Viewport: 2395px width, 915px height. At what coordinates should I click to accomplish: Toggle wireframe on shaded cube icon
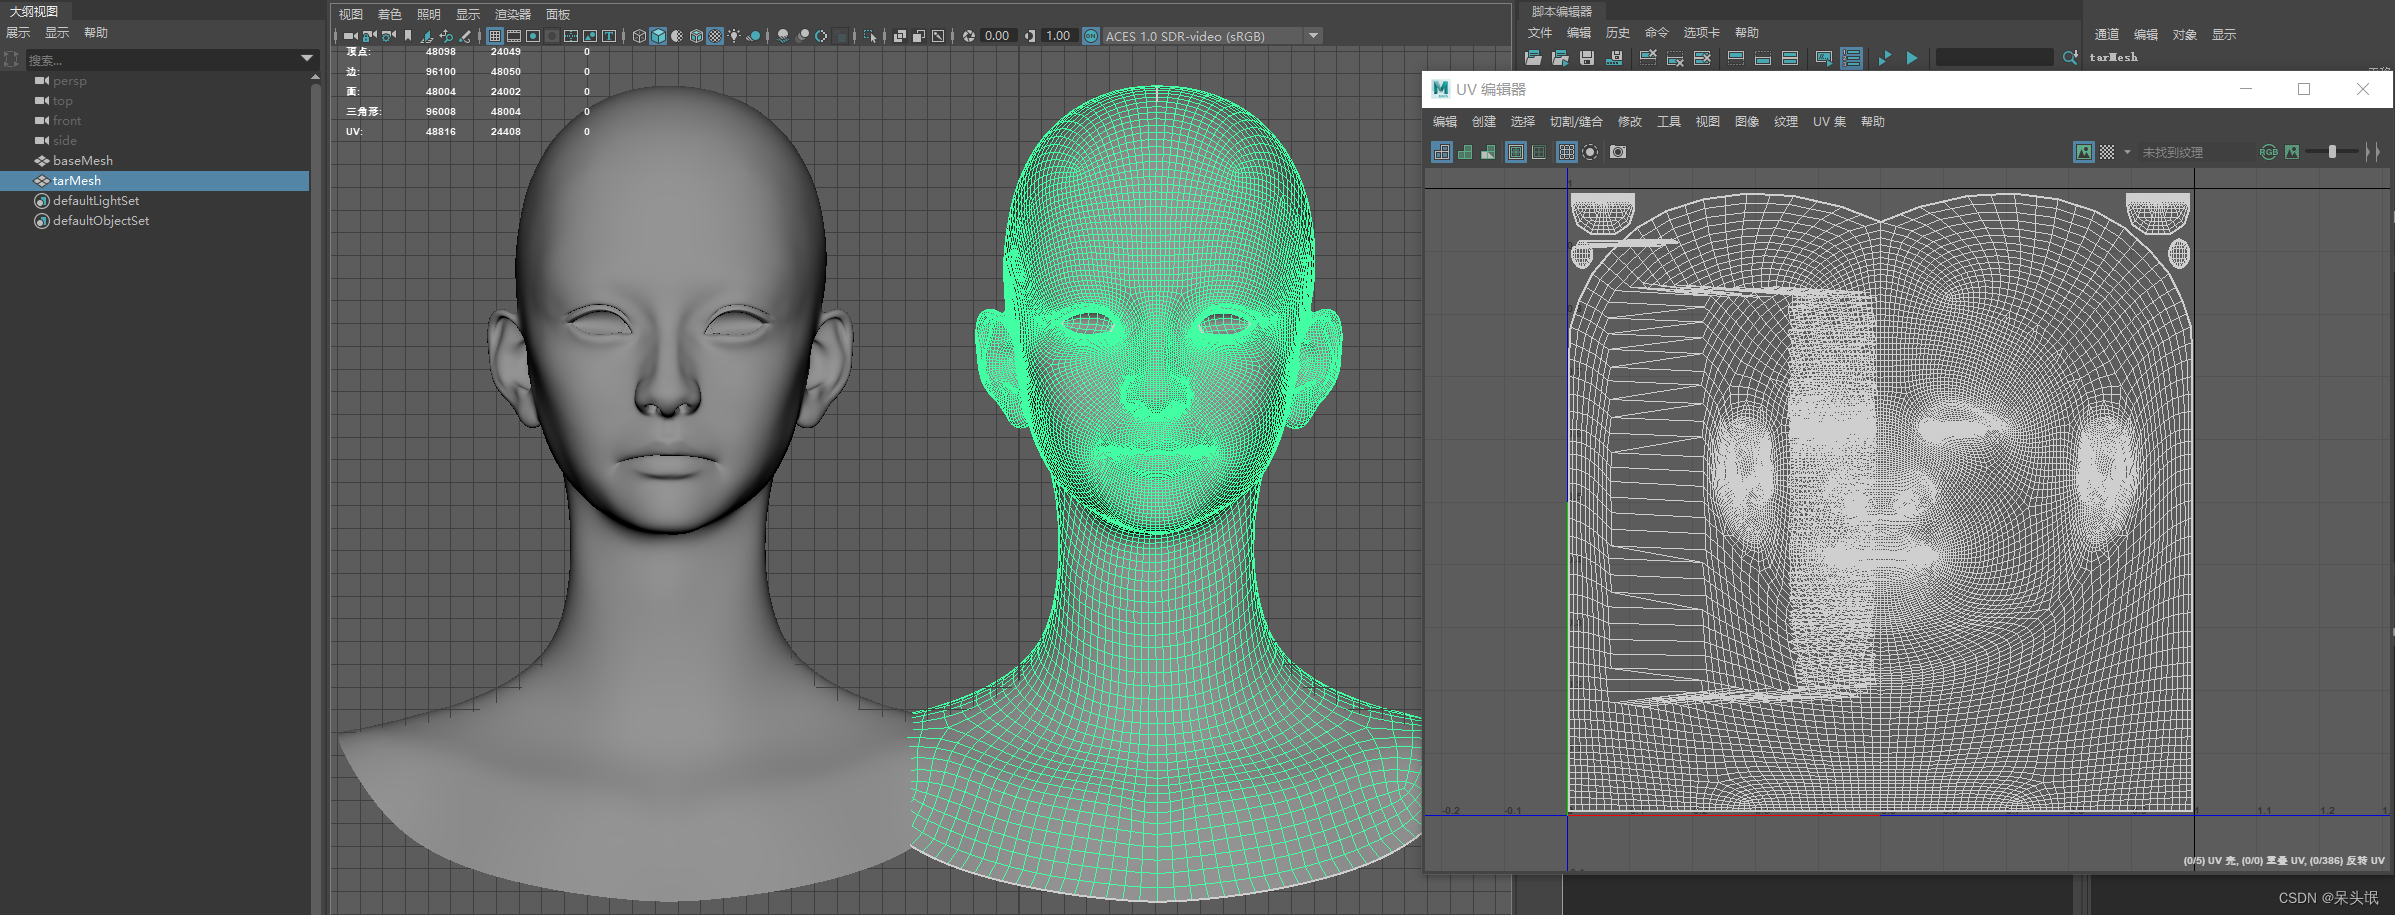(x=696, y=36)
